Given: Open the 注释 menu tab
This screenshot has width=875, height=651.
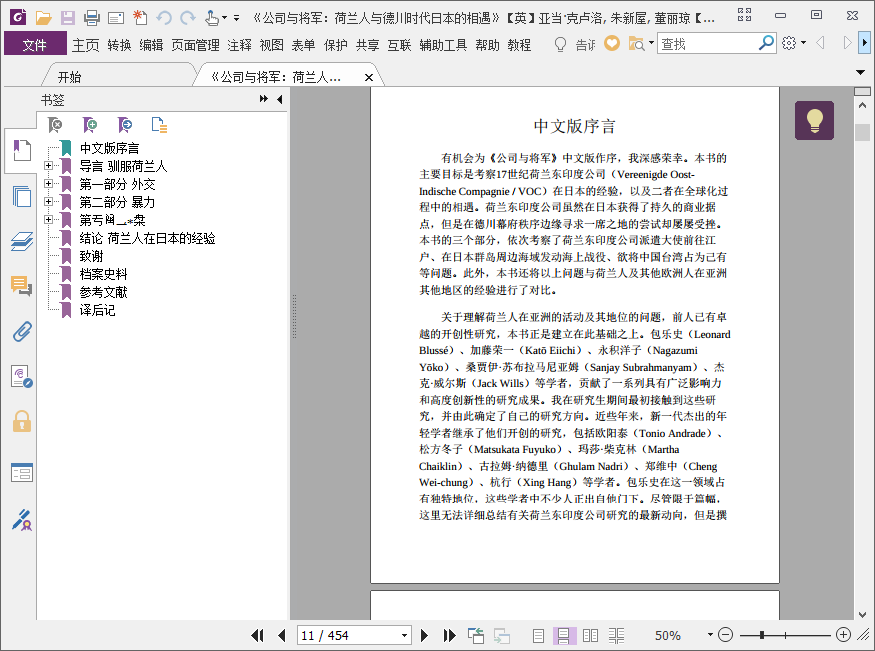Looking at the screenshot, I should [x=240, y=45].
